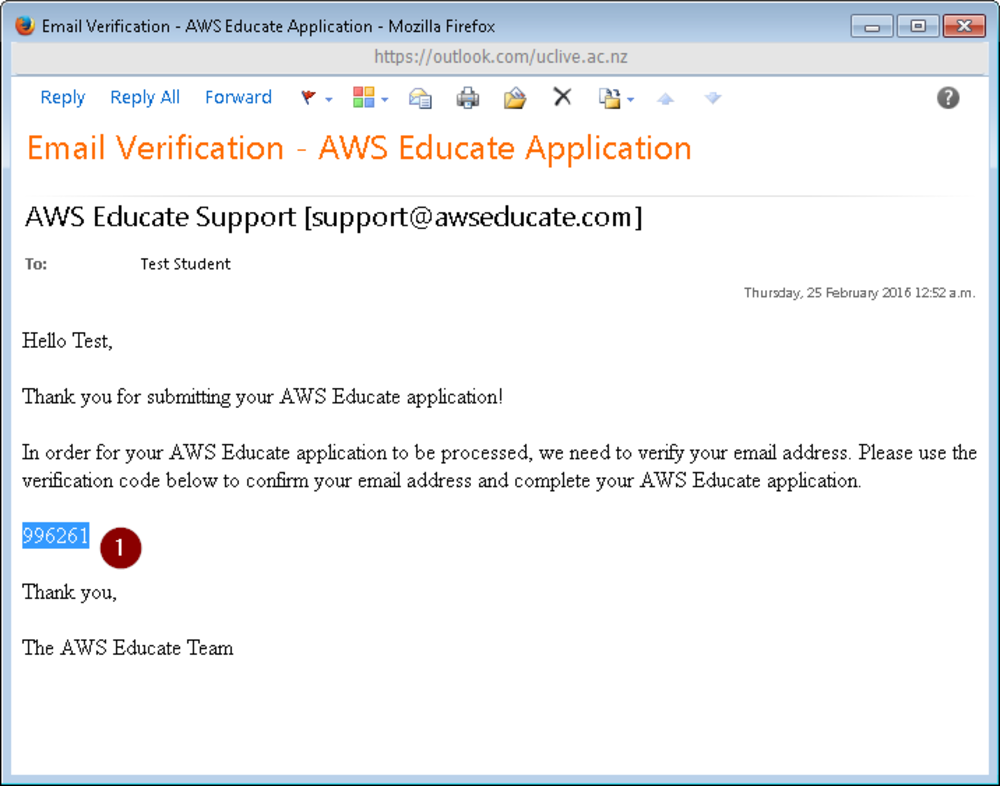Click the email subject heading
Screen dimensions: 1000x786
tap(359, 149)
